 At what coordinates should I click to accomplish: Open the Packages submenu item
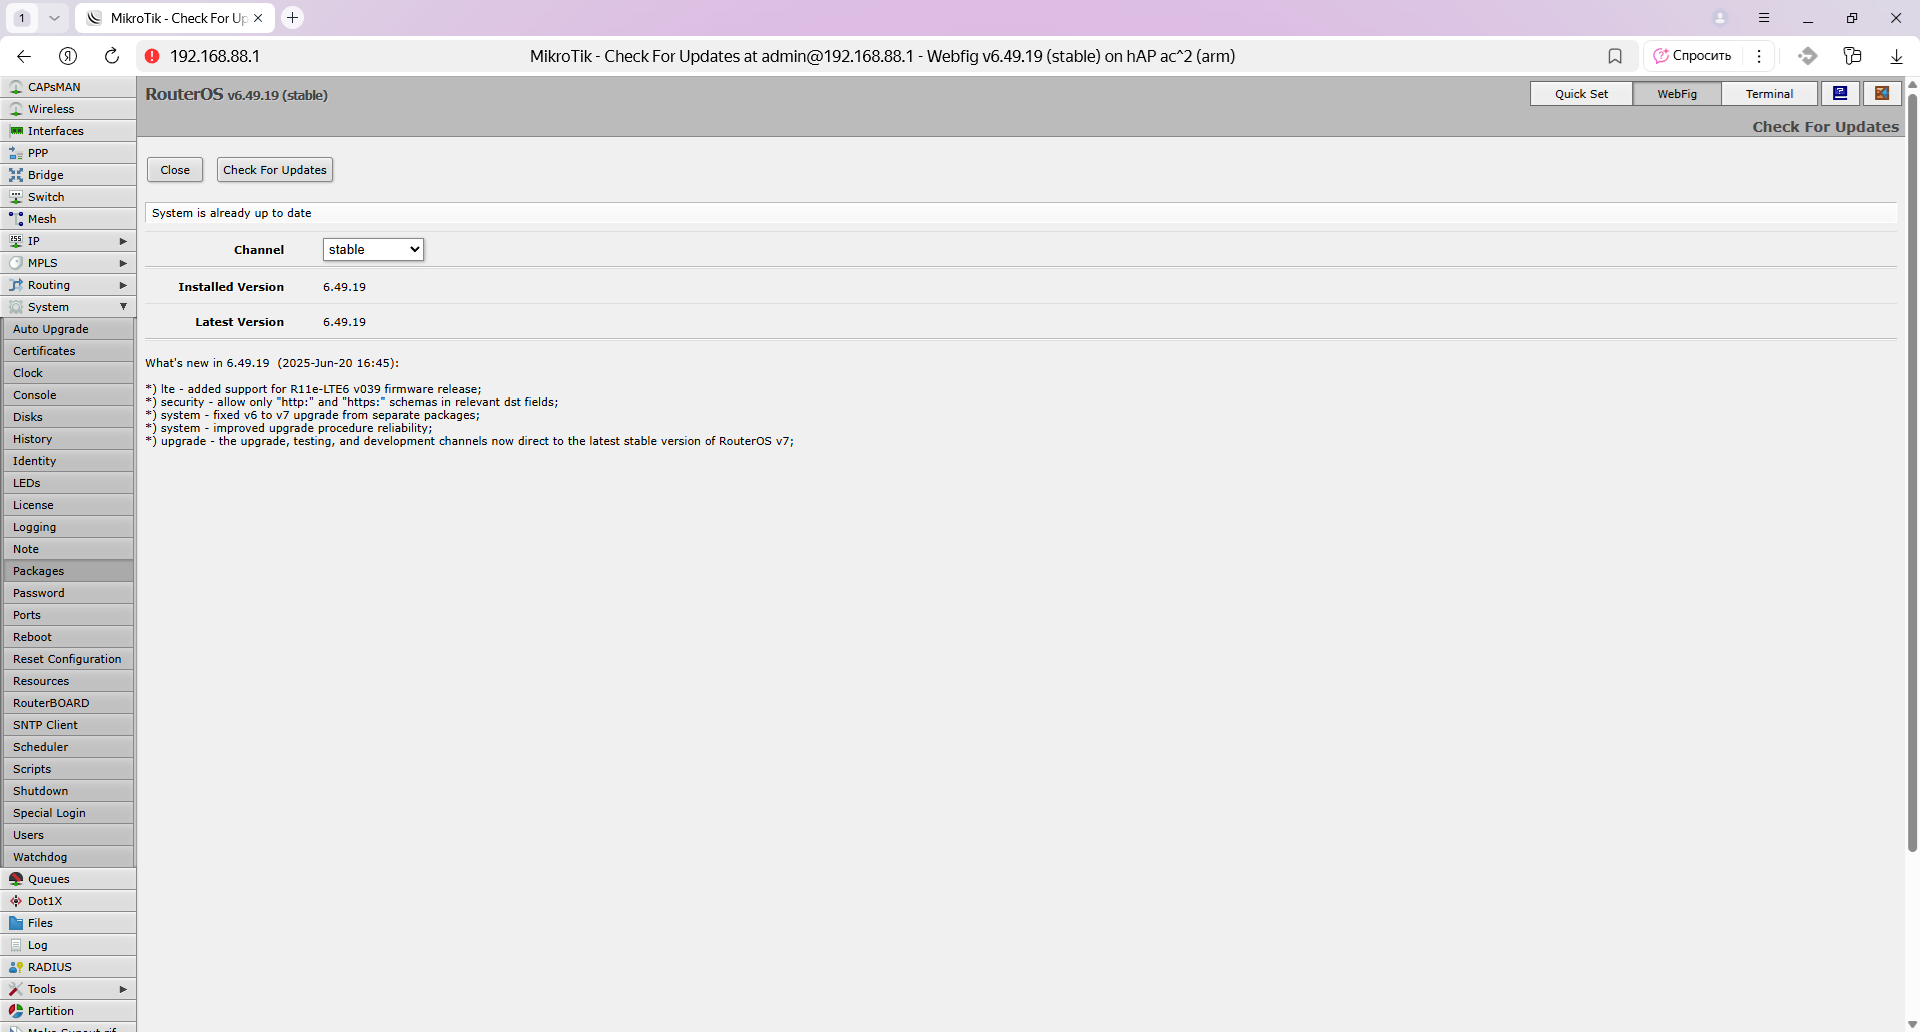pyautogui.click(x=68, y=571)
